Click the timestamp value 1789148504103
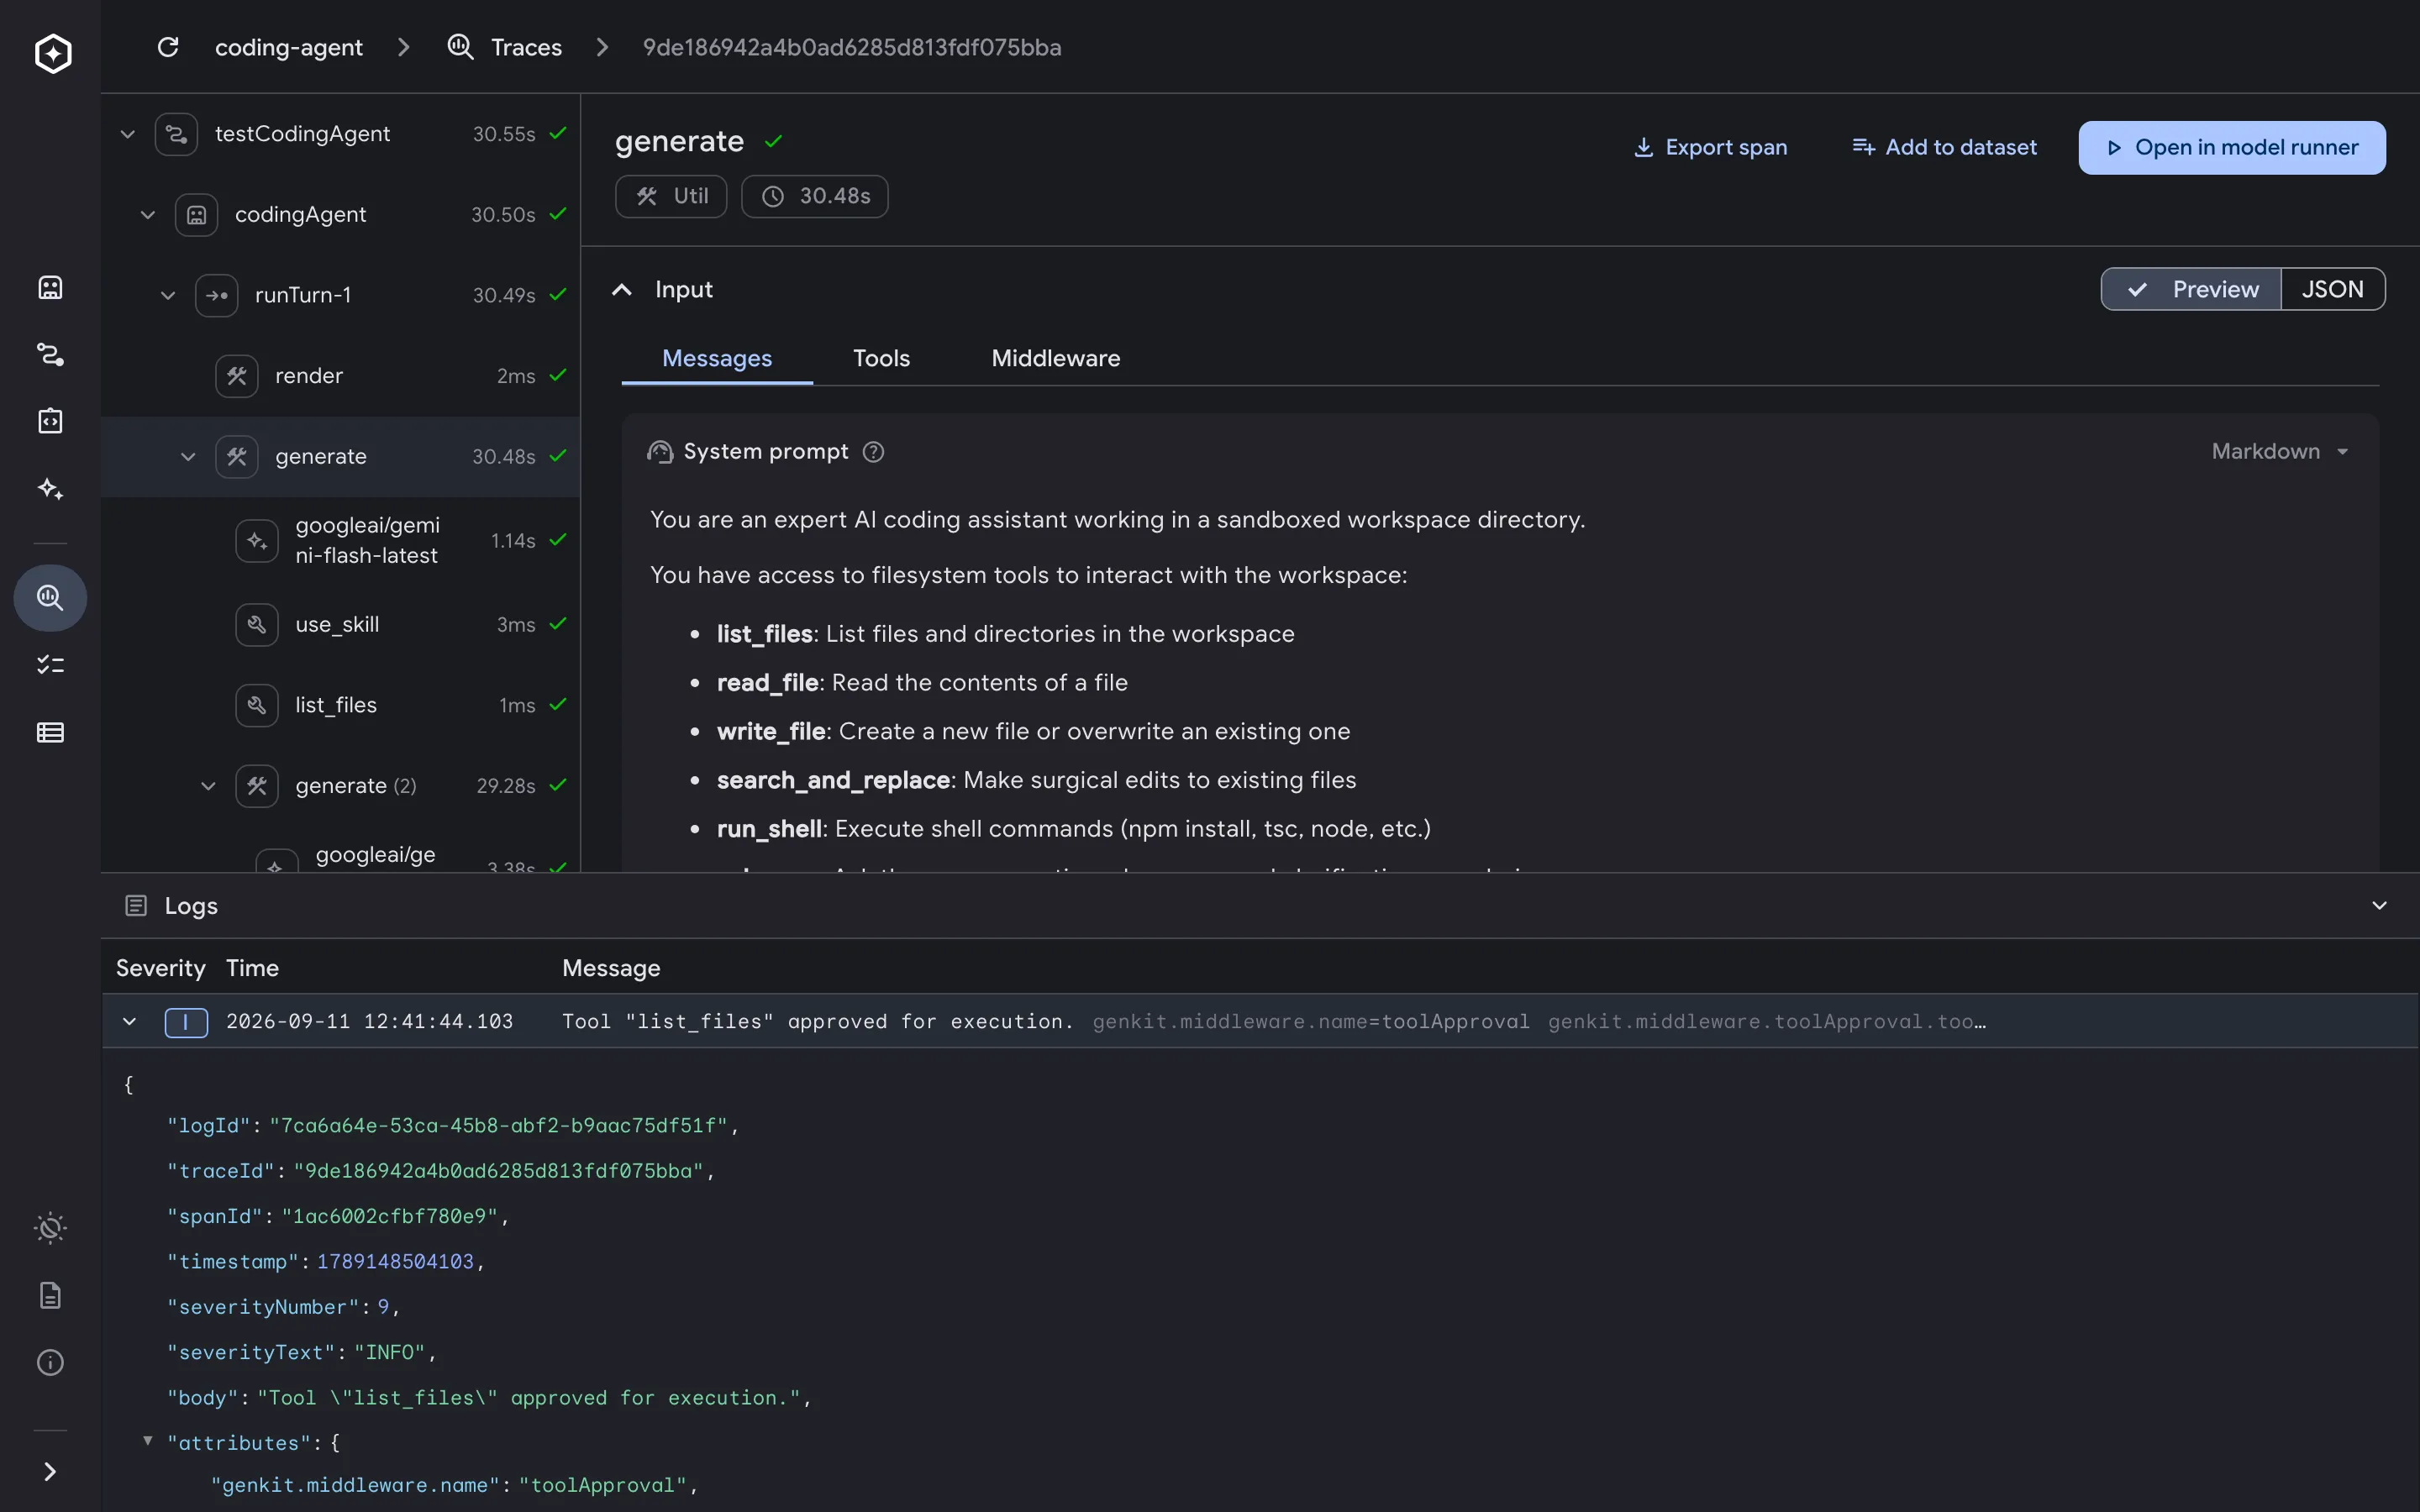Screen dimensions: 2420x1512 (x=395, y=1262)
